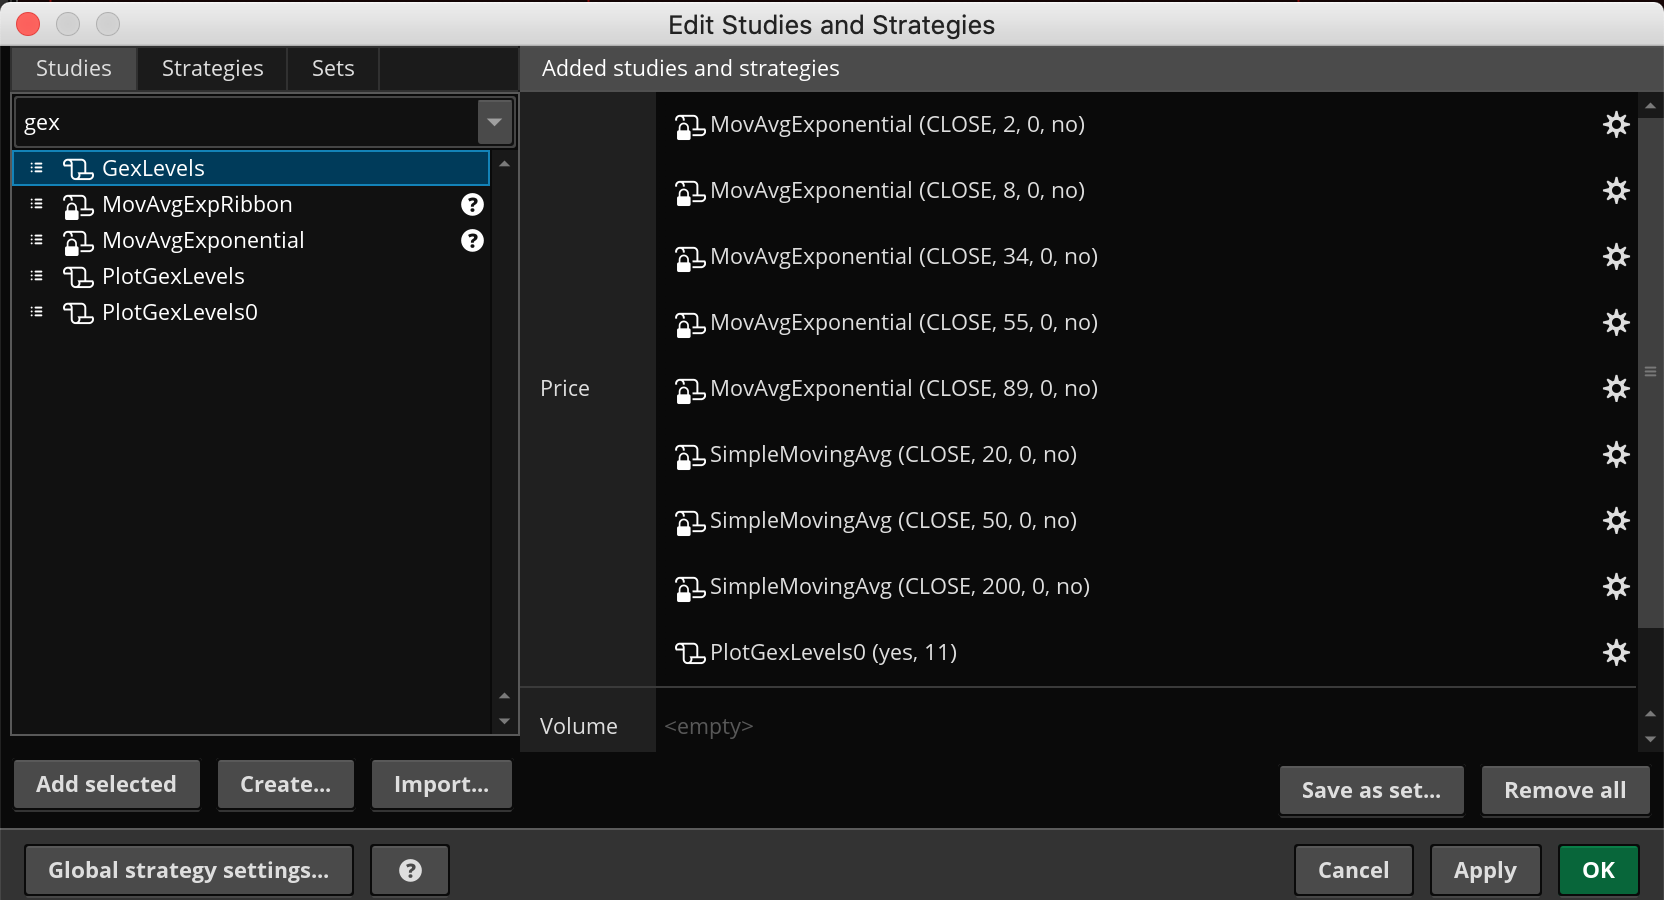Screen dimensions: 1664x900
Task: Click scroll-up arrow at top of study list scrollbar
Action: 504,163
